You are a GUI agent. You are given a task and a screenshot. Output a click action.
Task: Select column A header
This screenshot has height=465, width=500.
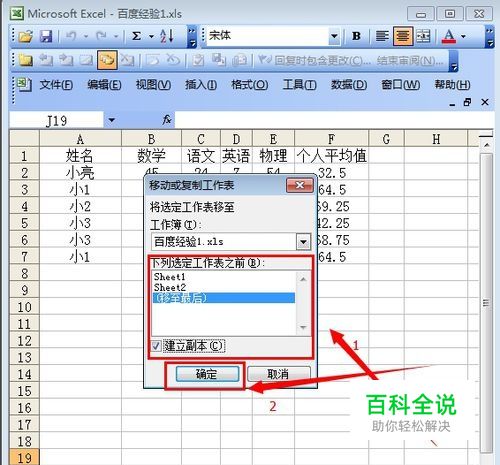[x=80, y=139]
